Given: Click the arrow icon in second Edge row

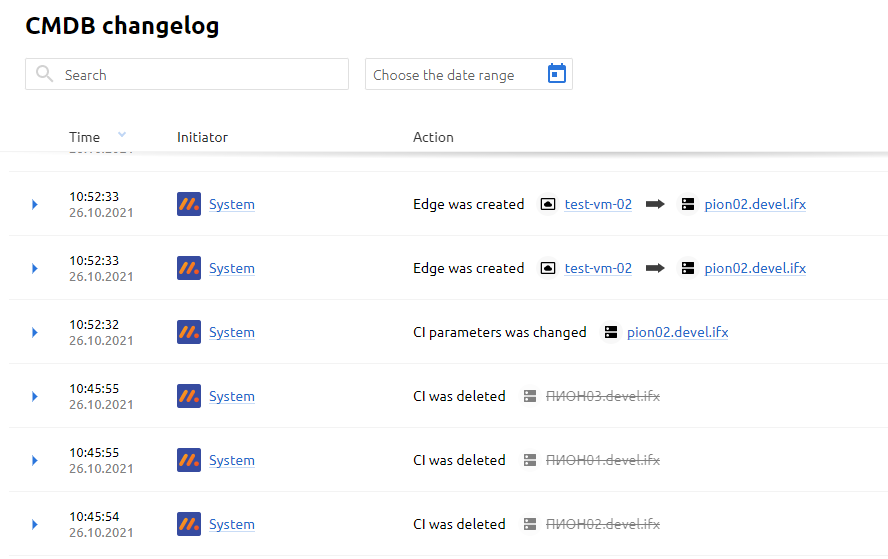Looking at the screenshot, I should 655,268.
